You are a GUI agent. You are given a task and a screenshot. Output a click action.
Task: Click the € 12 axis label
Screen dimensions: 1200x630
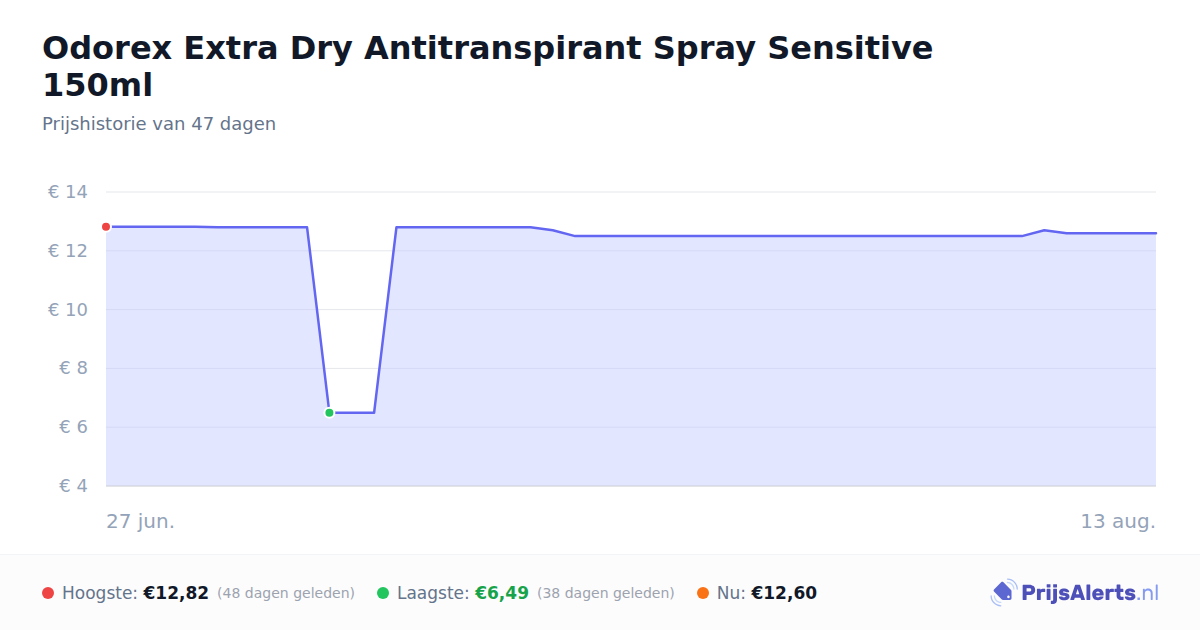(68, 251)
